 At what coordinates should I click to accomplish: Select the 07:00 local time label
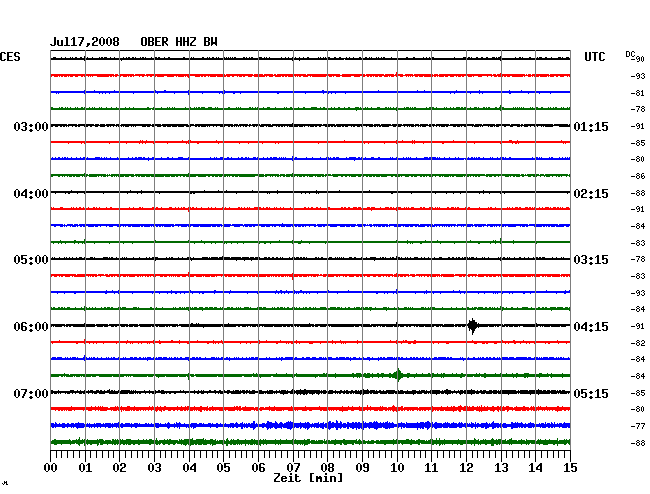click(31, 393)
